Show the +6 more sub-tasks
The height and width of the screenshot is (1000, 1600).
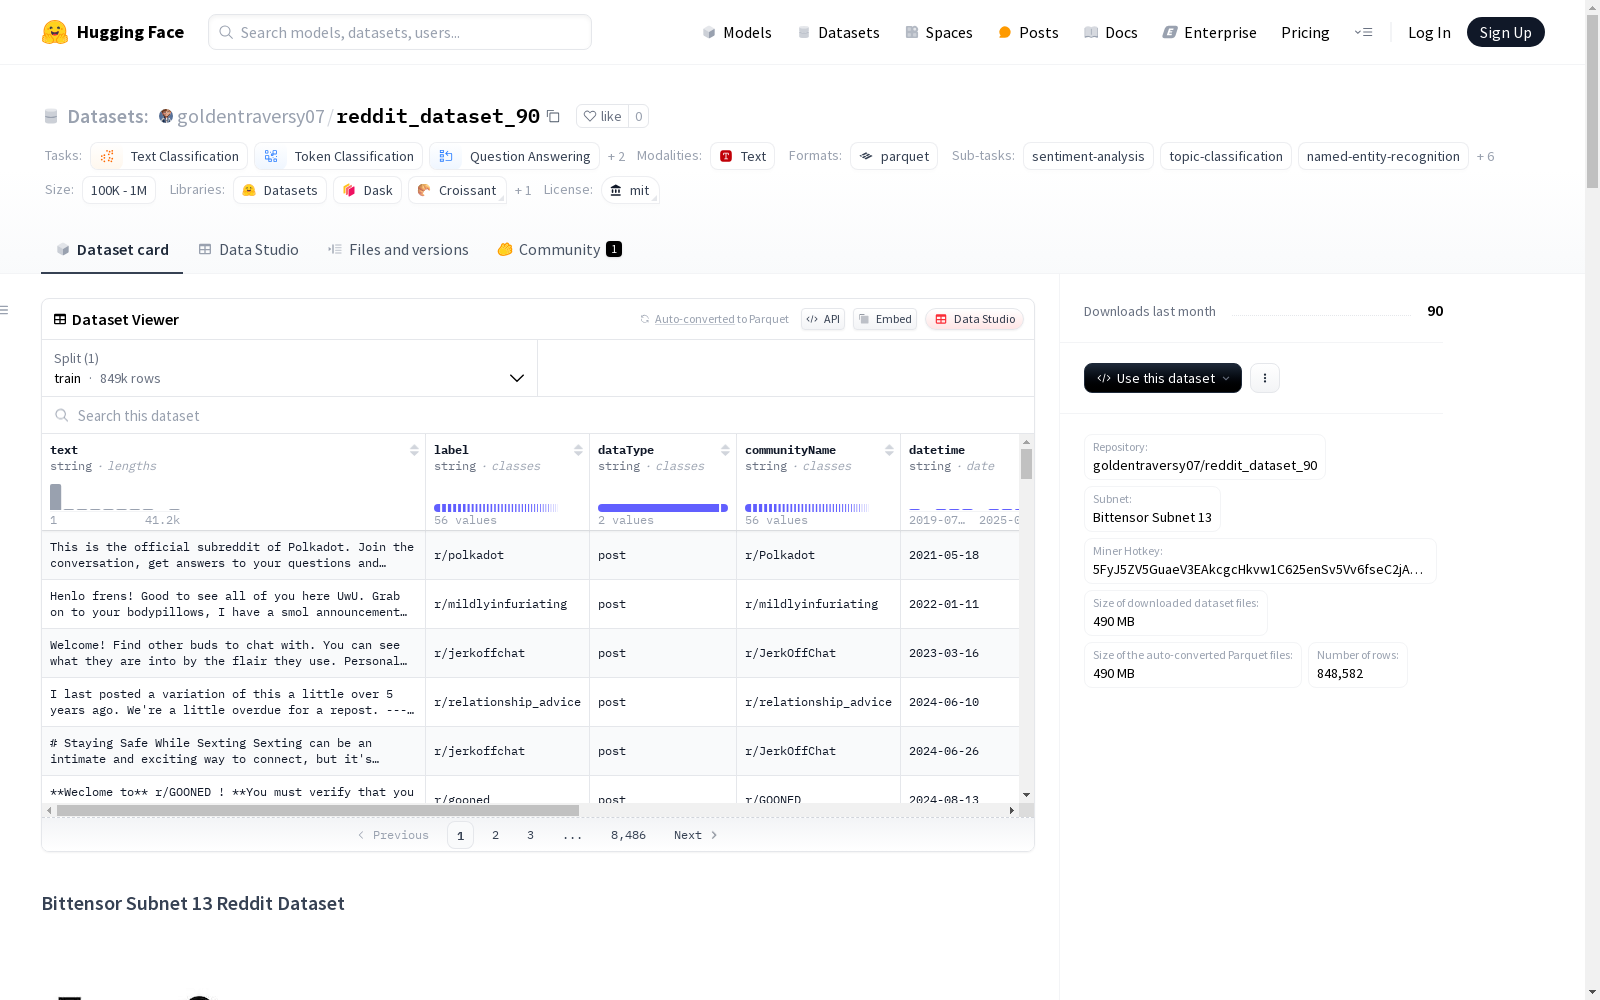pos(1485,157)
